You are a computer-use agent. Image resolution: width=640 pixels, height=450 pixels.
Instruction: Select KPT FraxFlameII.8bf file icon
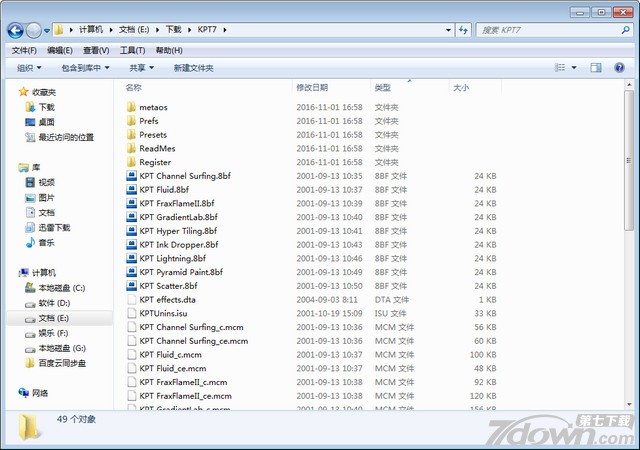pos(131,203)
